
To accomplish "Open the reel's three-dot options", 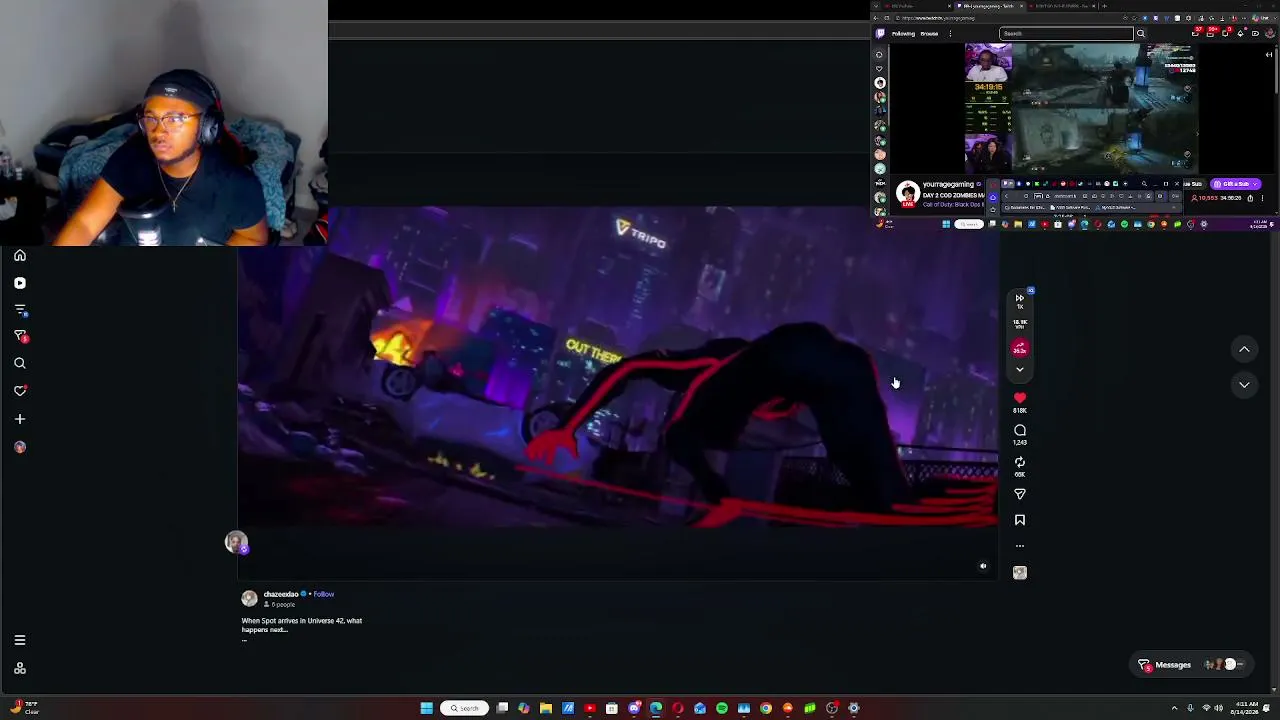I will pyautogui.click(x=1020, y=546).
